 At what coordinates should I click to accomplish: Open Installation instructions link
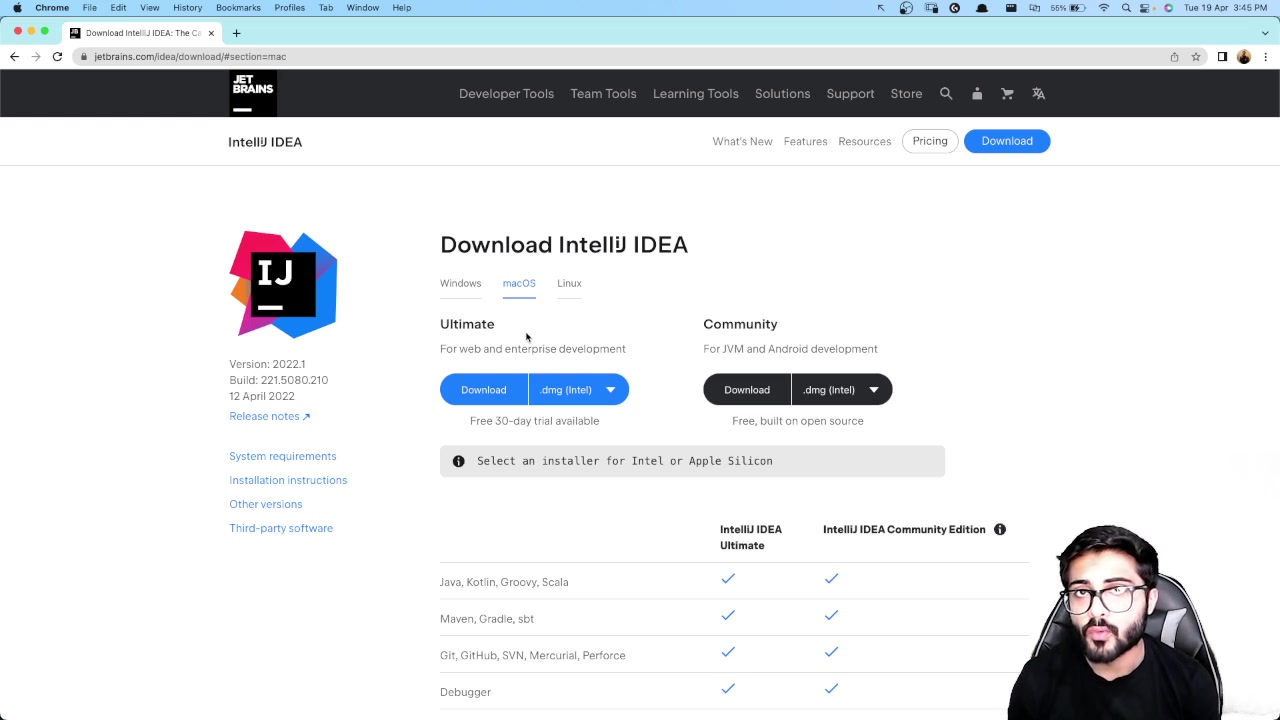tap(288, 480)
